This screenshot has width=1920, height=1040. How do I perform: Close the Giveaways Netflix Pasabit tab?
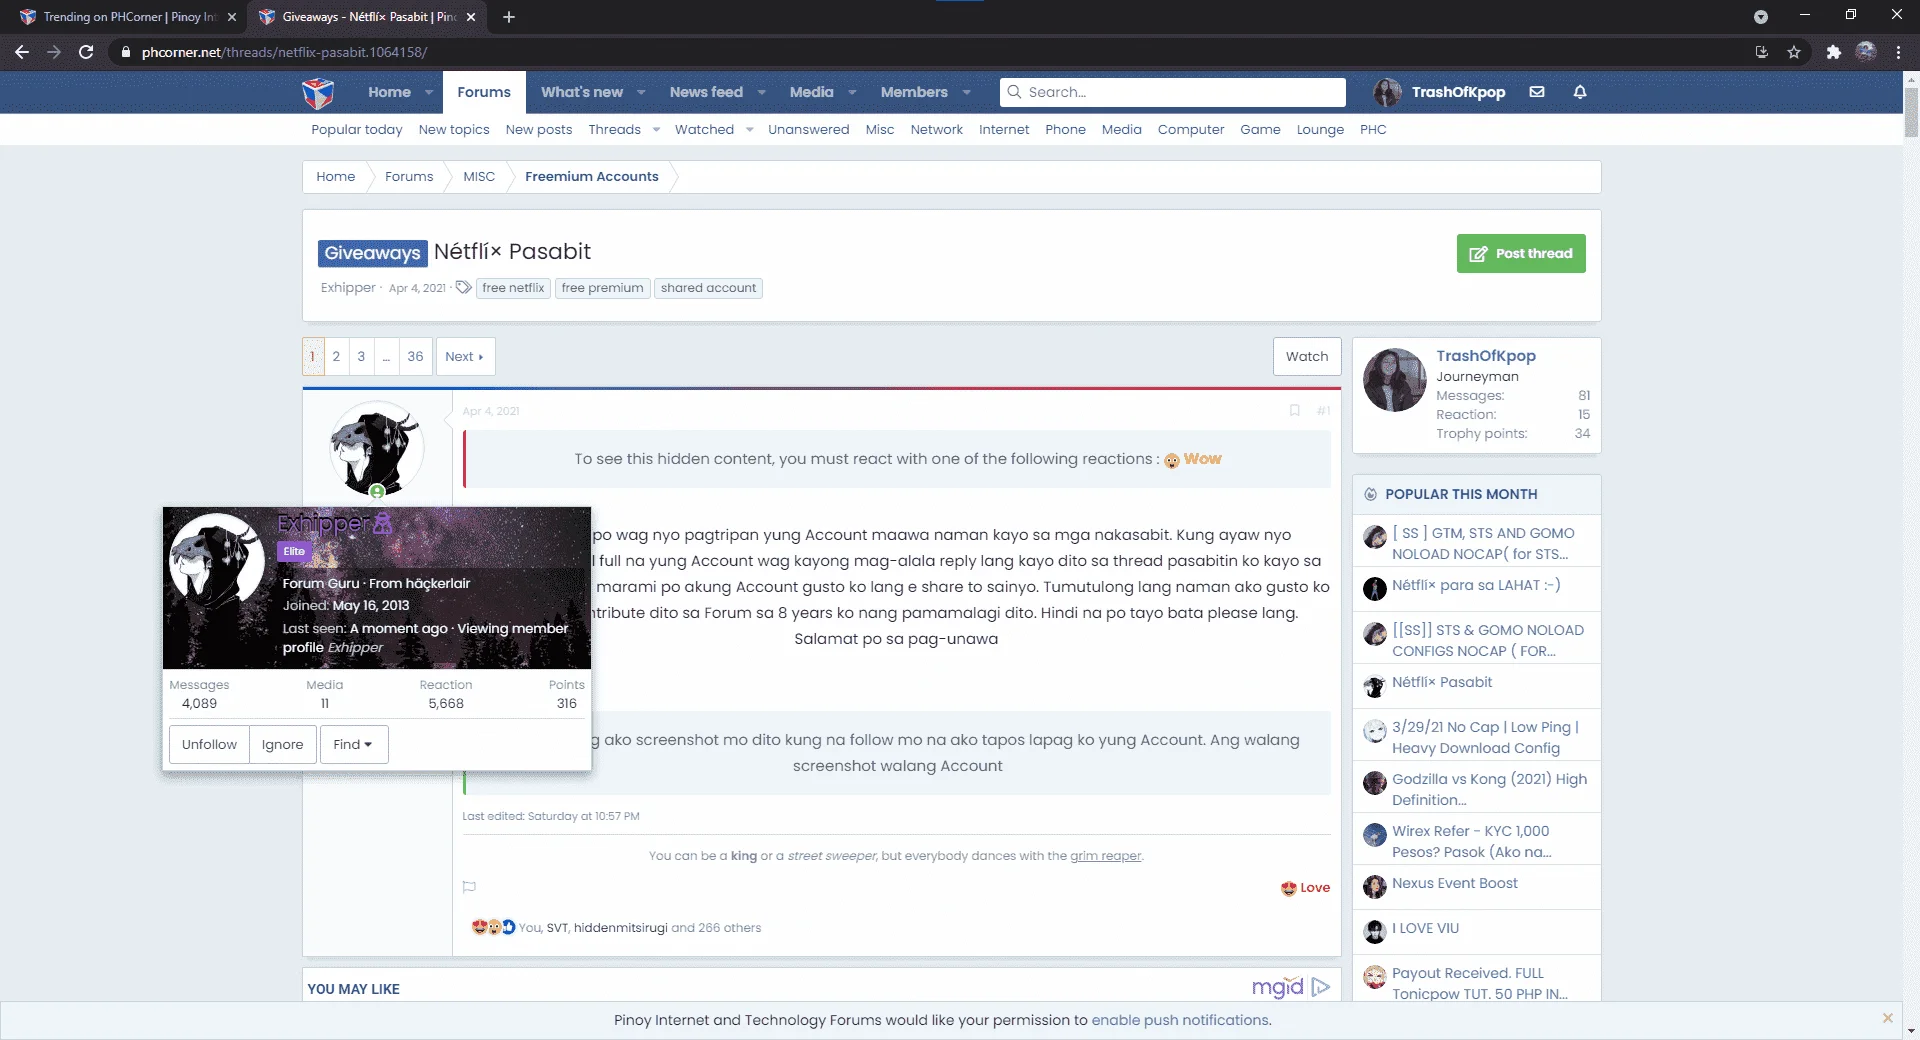tap(471, 17)
